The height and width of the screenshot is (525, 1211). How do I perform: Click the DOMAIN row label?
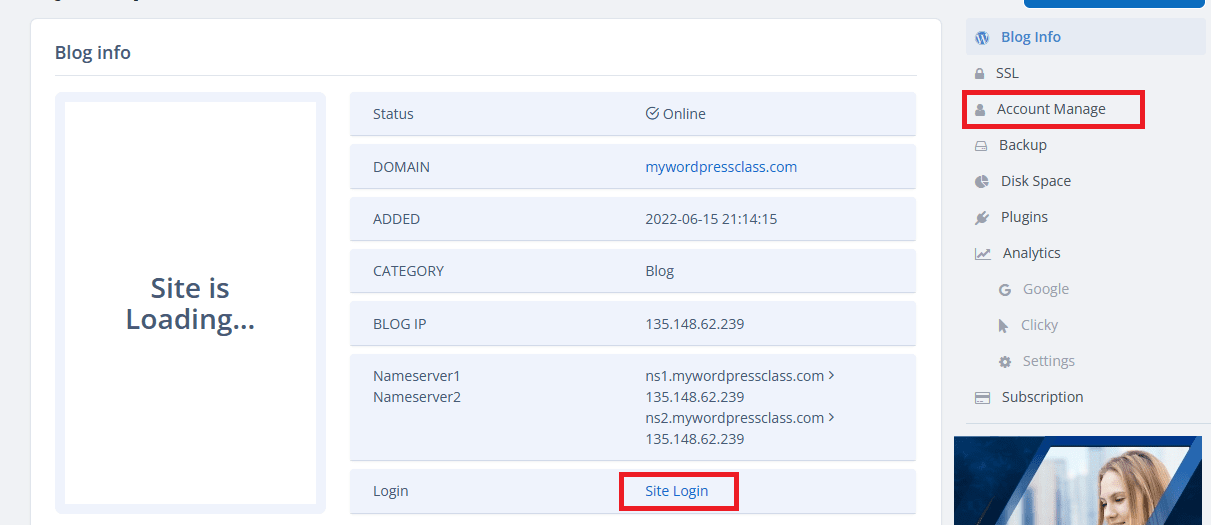click(401, 167)
